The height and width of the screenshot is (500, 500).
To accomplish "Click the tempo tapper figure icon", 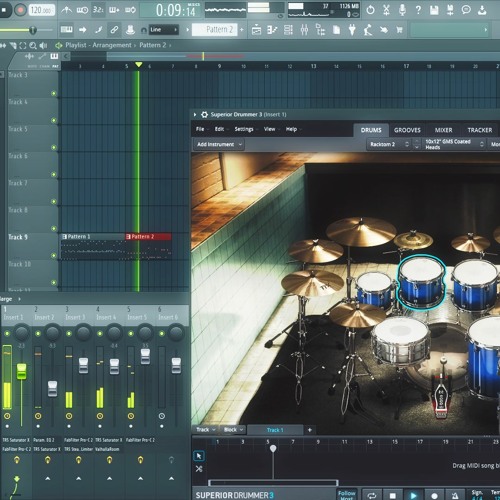I will pyautogui.click(x=368, y=30).
